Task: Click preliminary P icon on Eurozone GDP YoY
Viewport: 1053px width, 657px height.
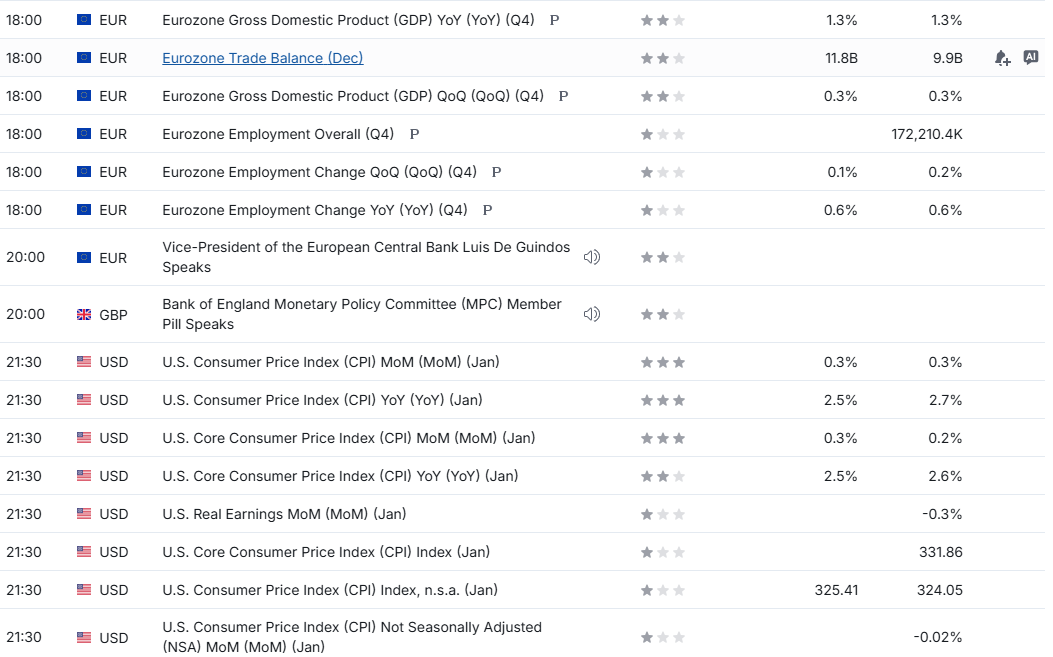Action: click(x=554, y=20)
